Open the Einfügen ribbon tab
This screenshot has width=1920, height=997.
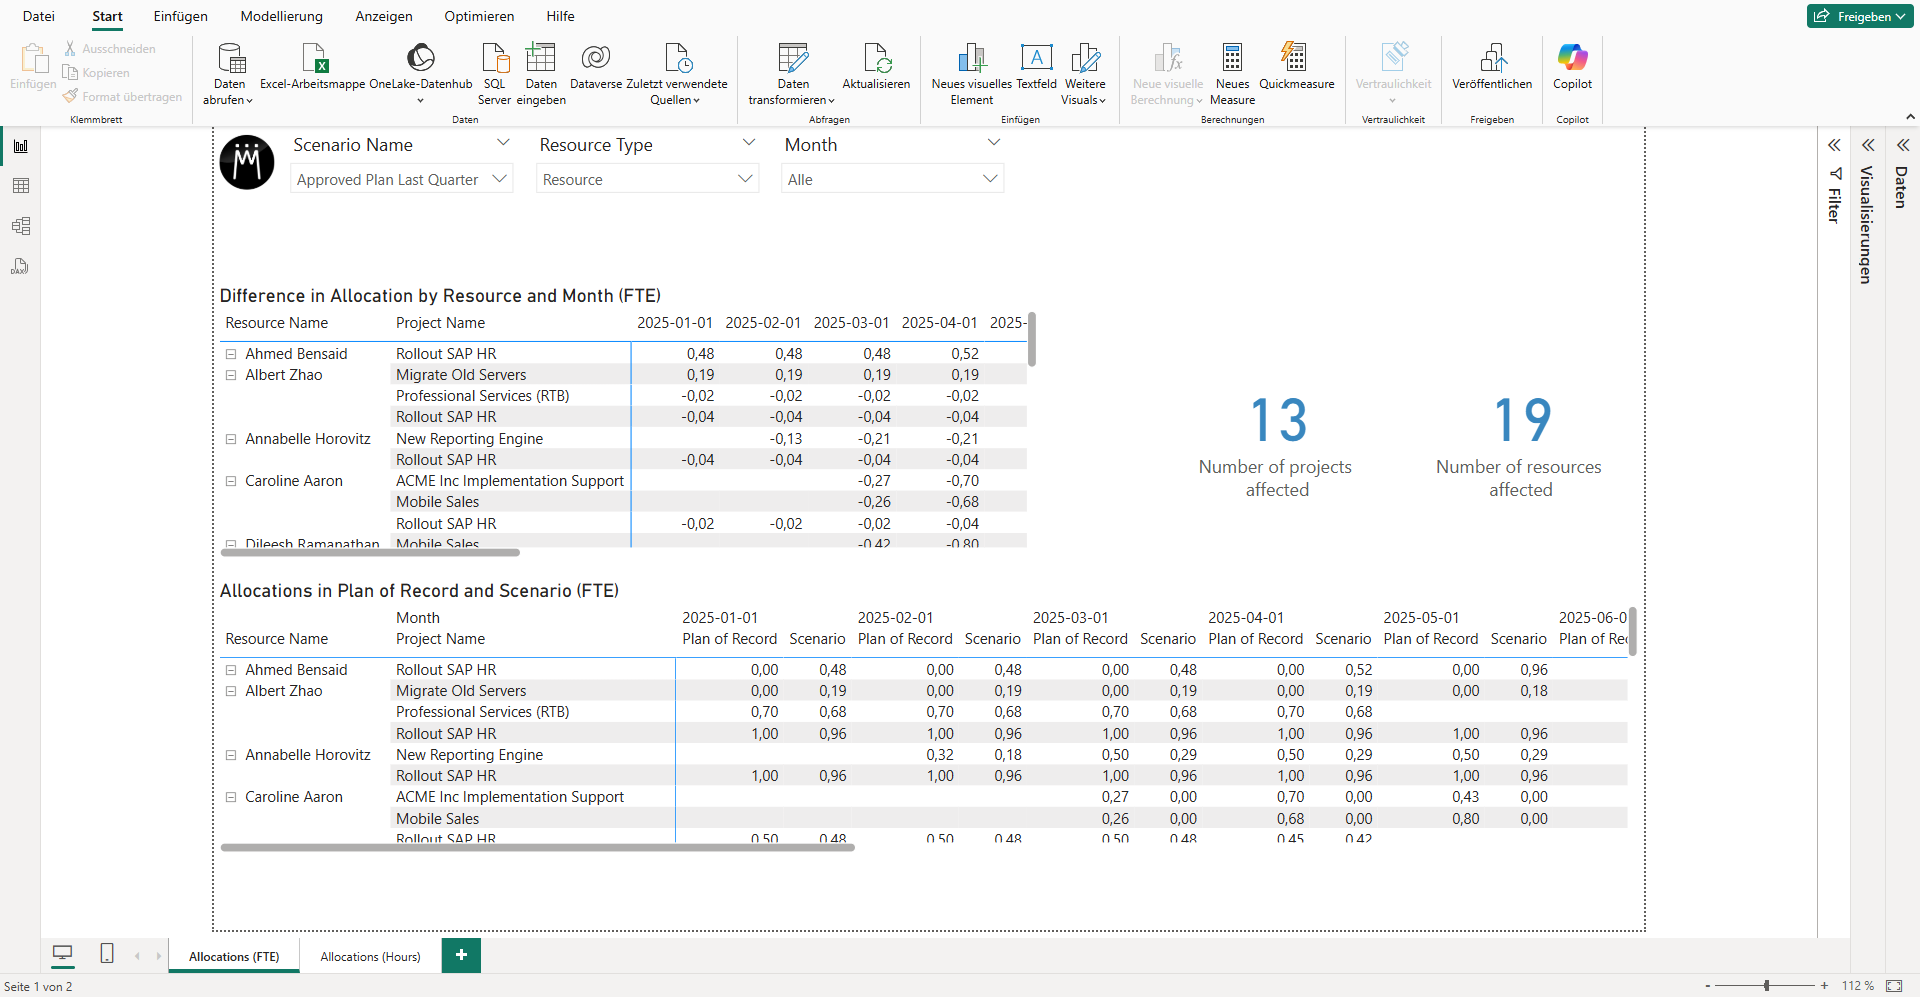[x=181, y=16]
